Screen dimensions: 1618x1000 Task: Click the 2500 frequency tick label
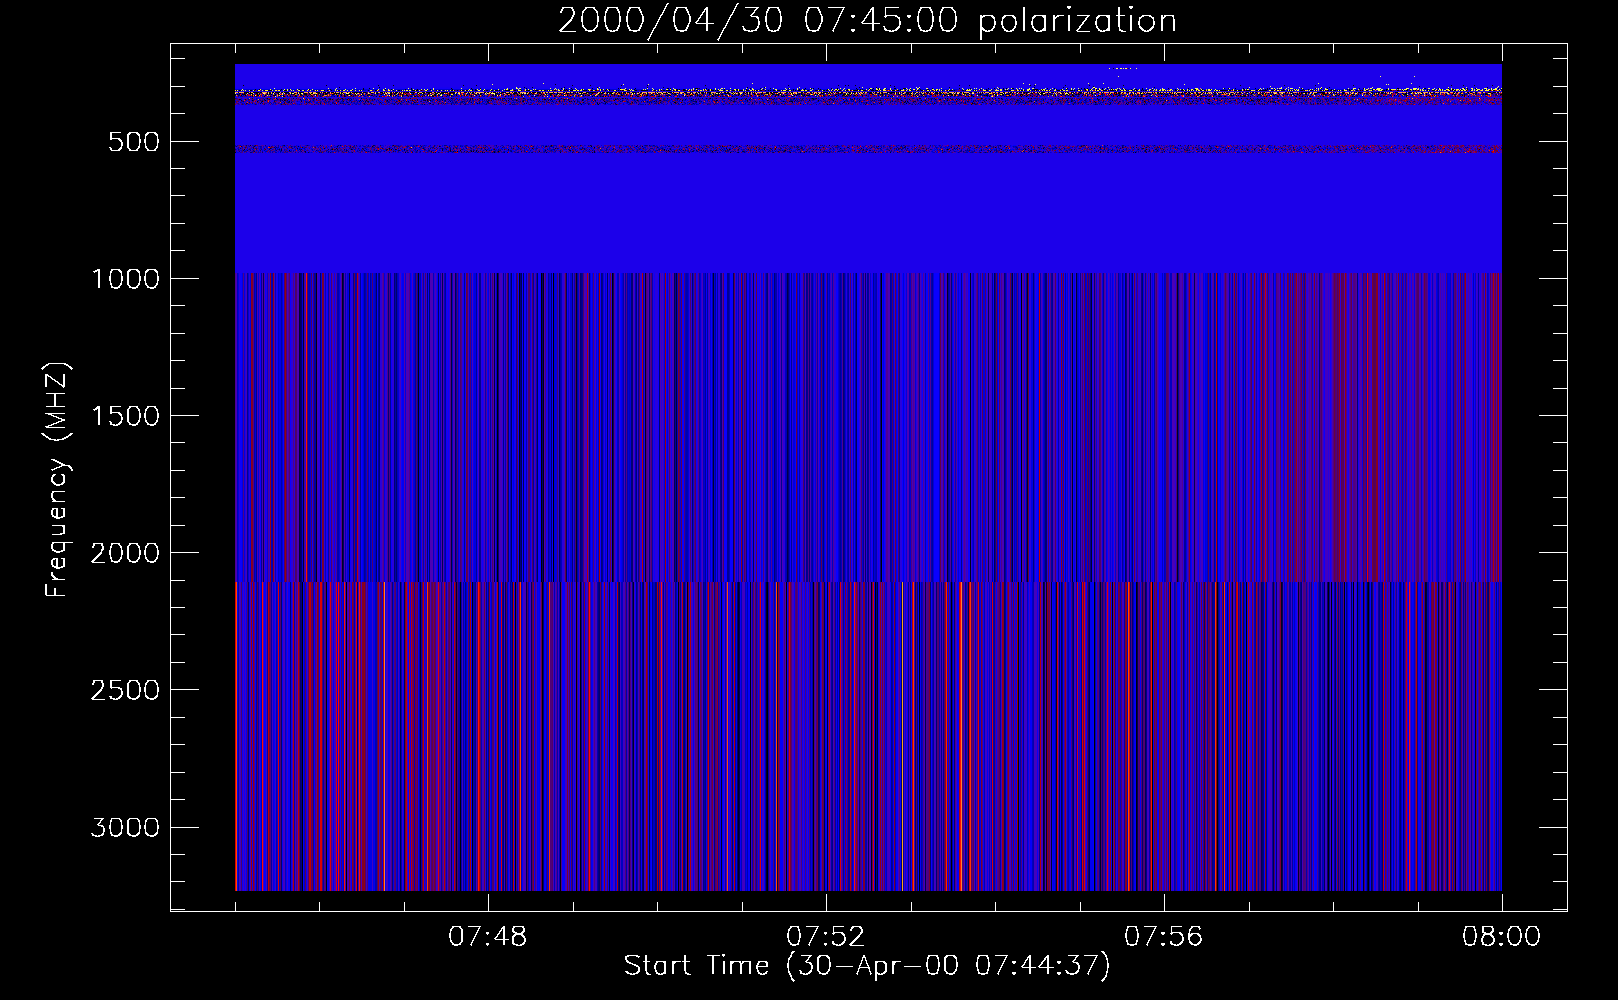125,690
